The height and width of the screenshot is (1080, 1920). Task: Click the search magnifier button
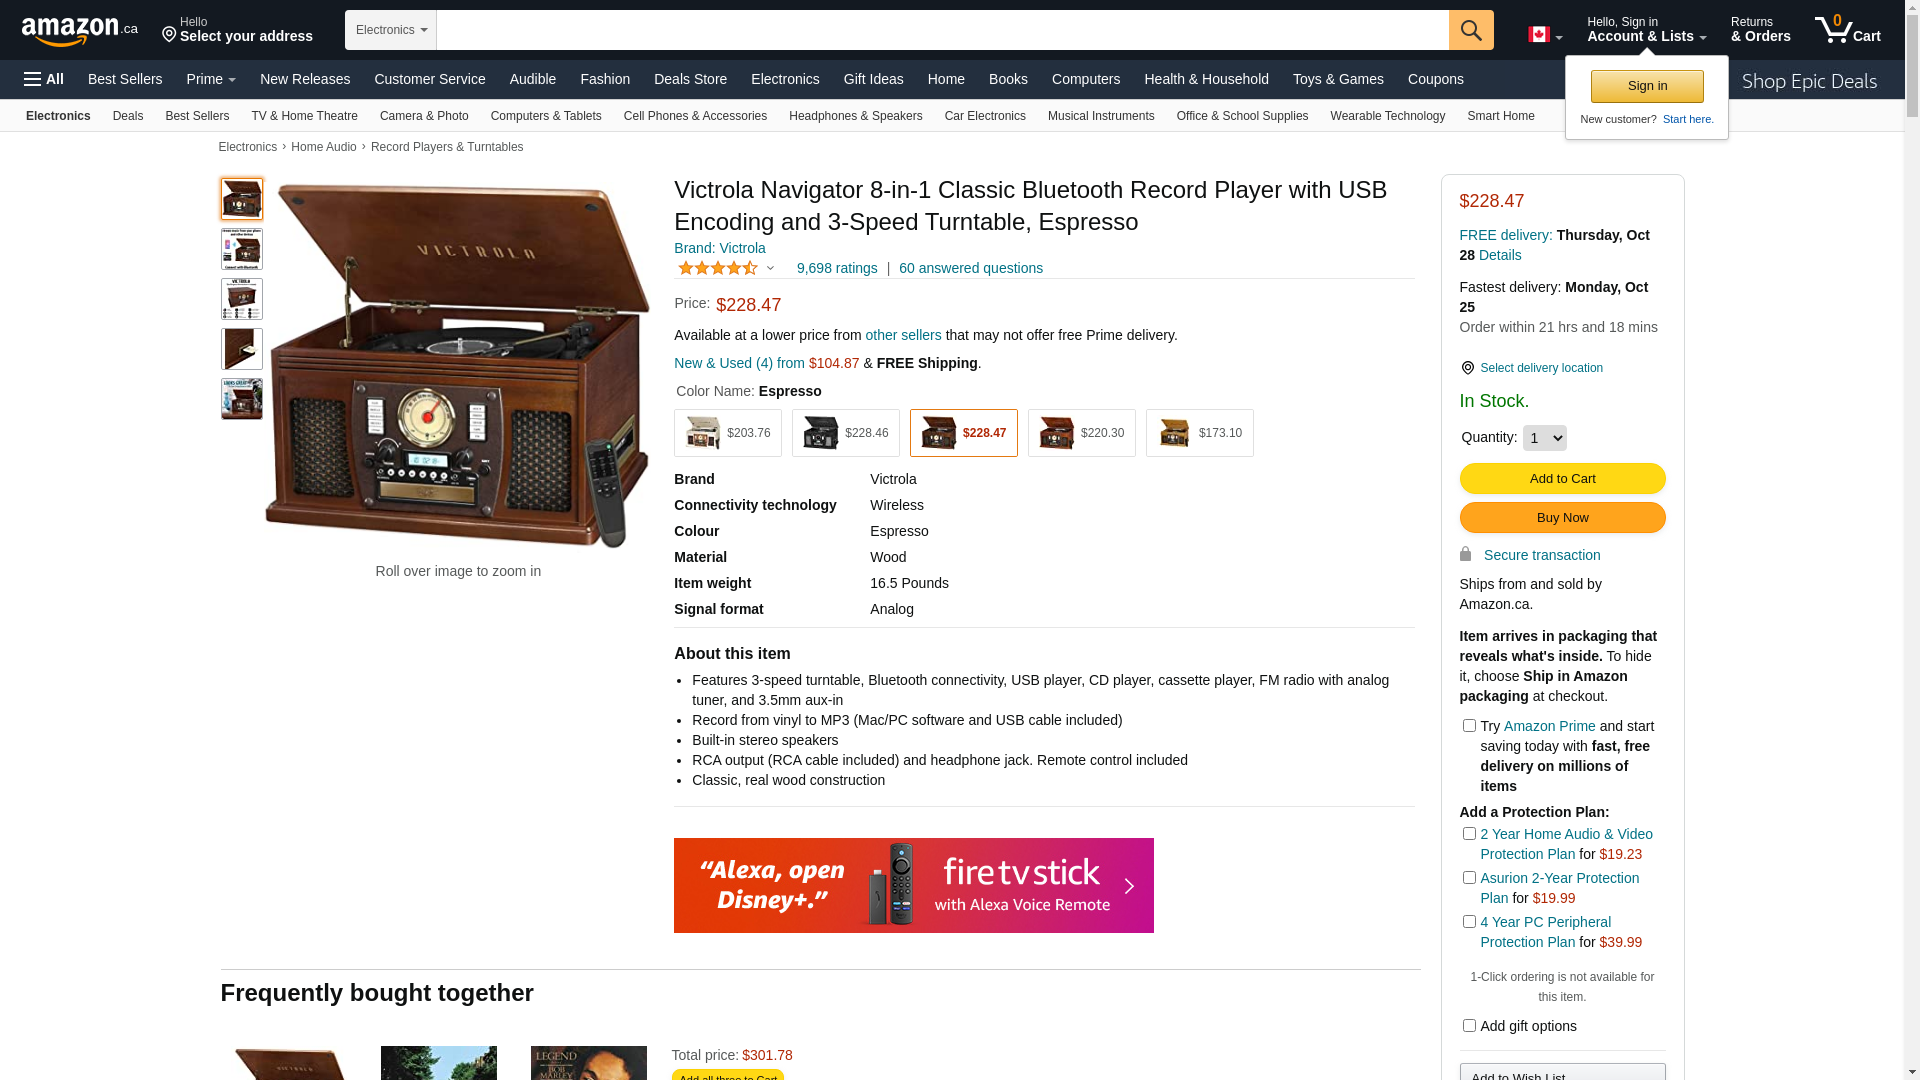pyautogui.click(x=1471, y=30)
